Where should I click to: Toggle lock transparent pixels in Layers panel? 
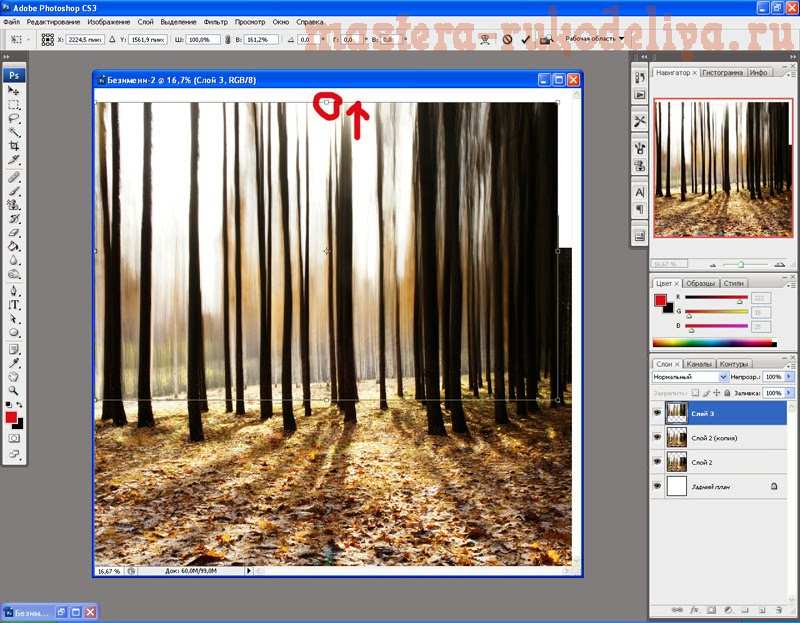(695, 393)
